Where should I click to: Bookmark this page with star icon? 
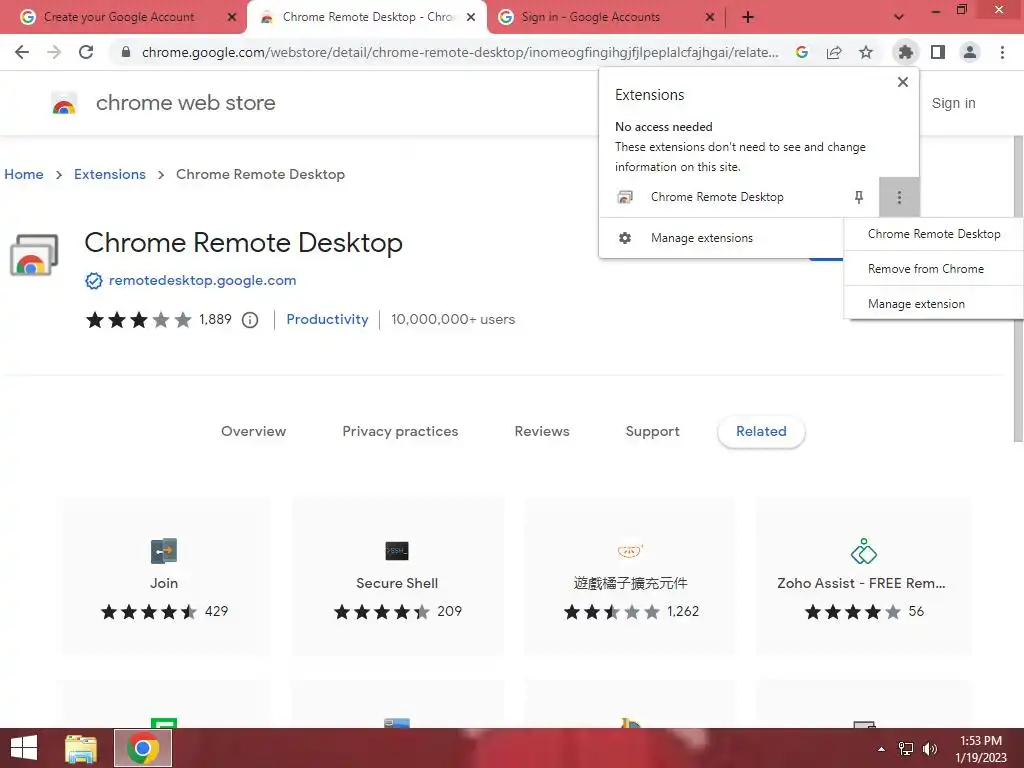(x=866, y=52)
